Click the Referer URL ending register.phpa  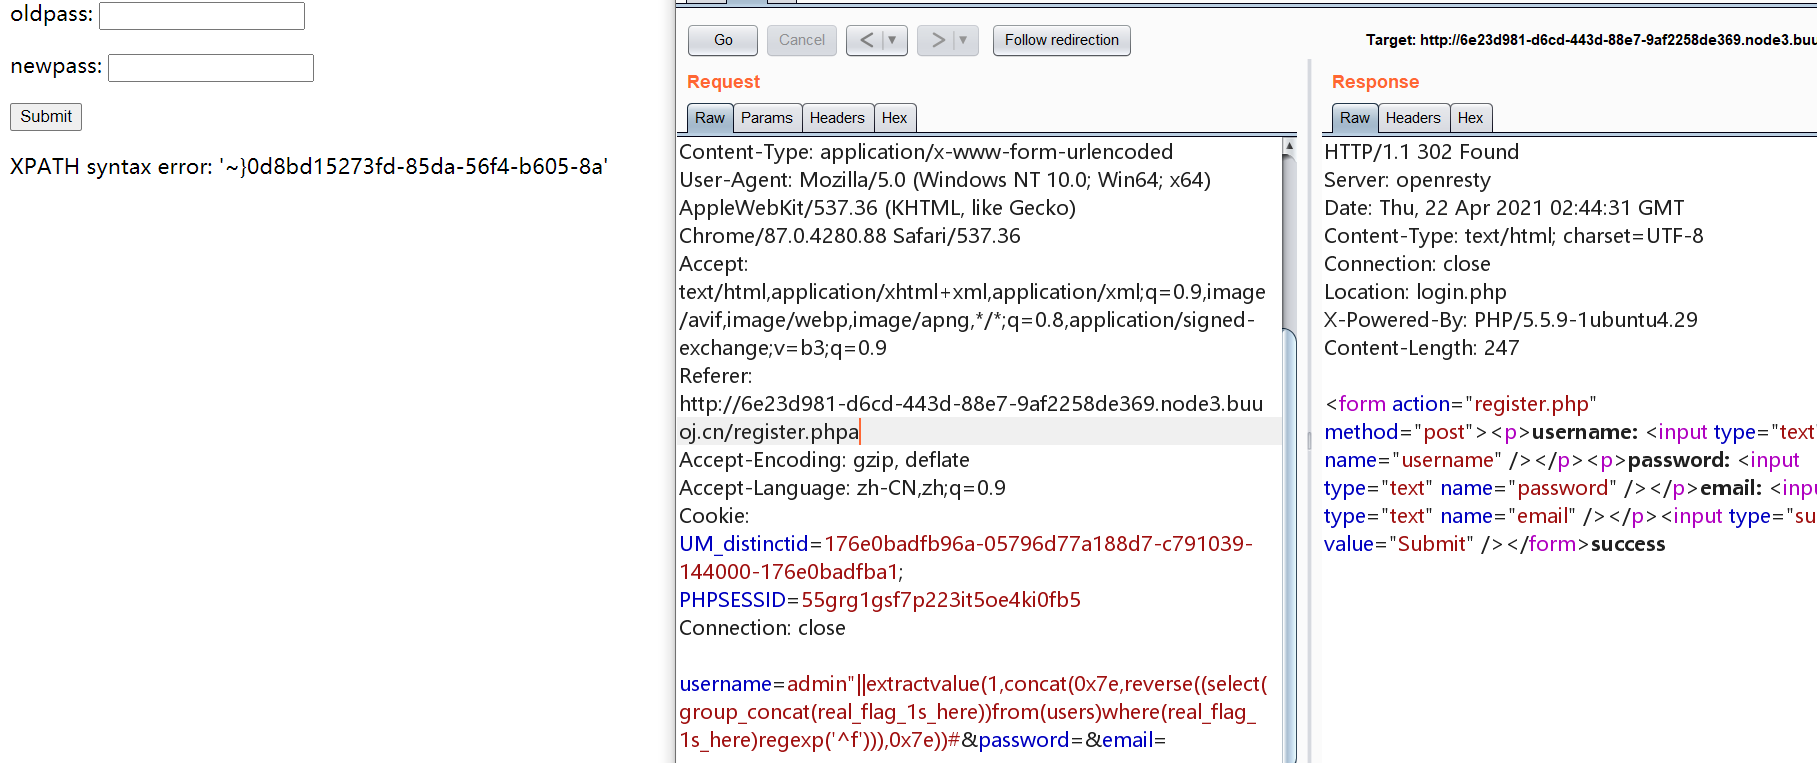point(971,418)
